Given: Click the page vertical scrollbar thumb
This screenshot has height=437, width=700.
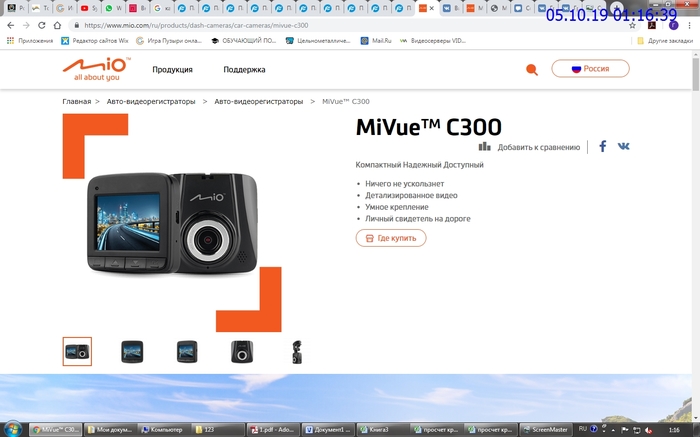Looking at the screenshot, I should [x=696, y=74].
